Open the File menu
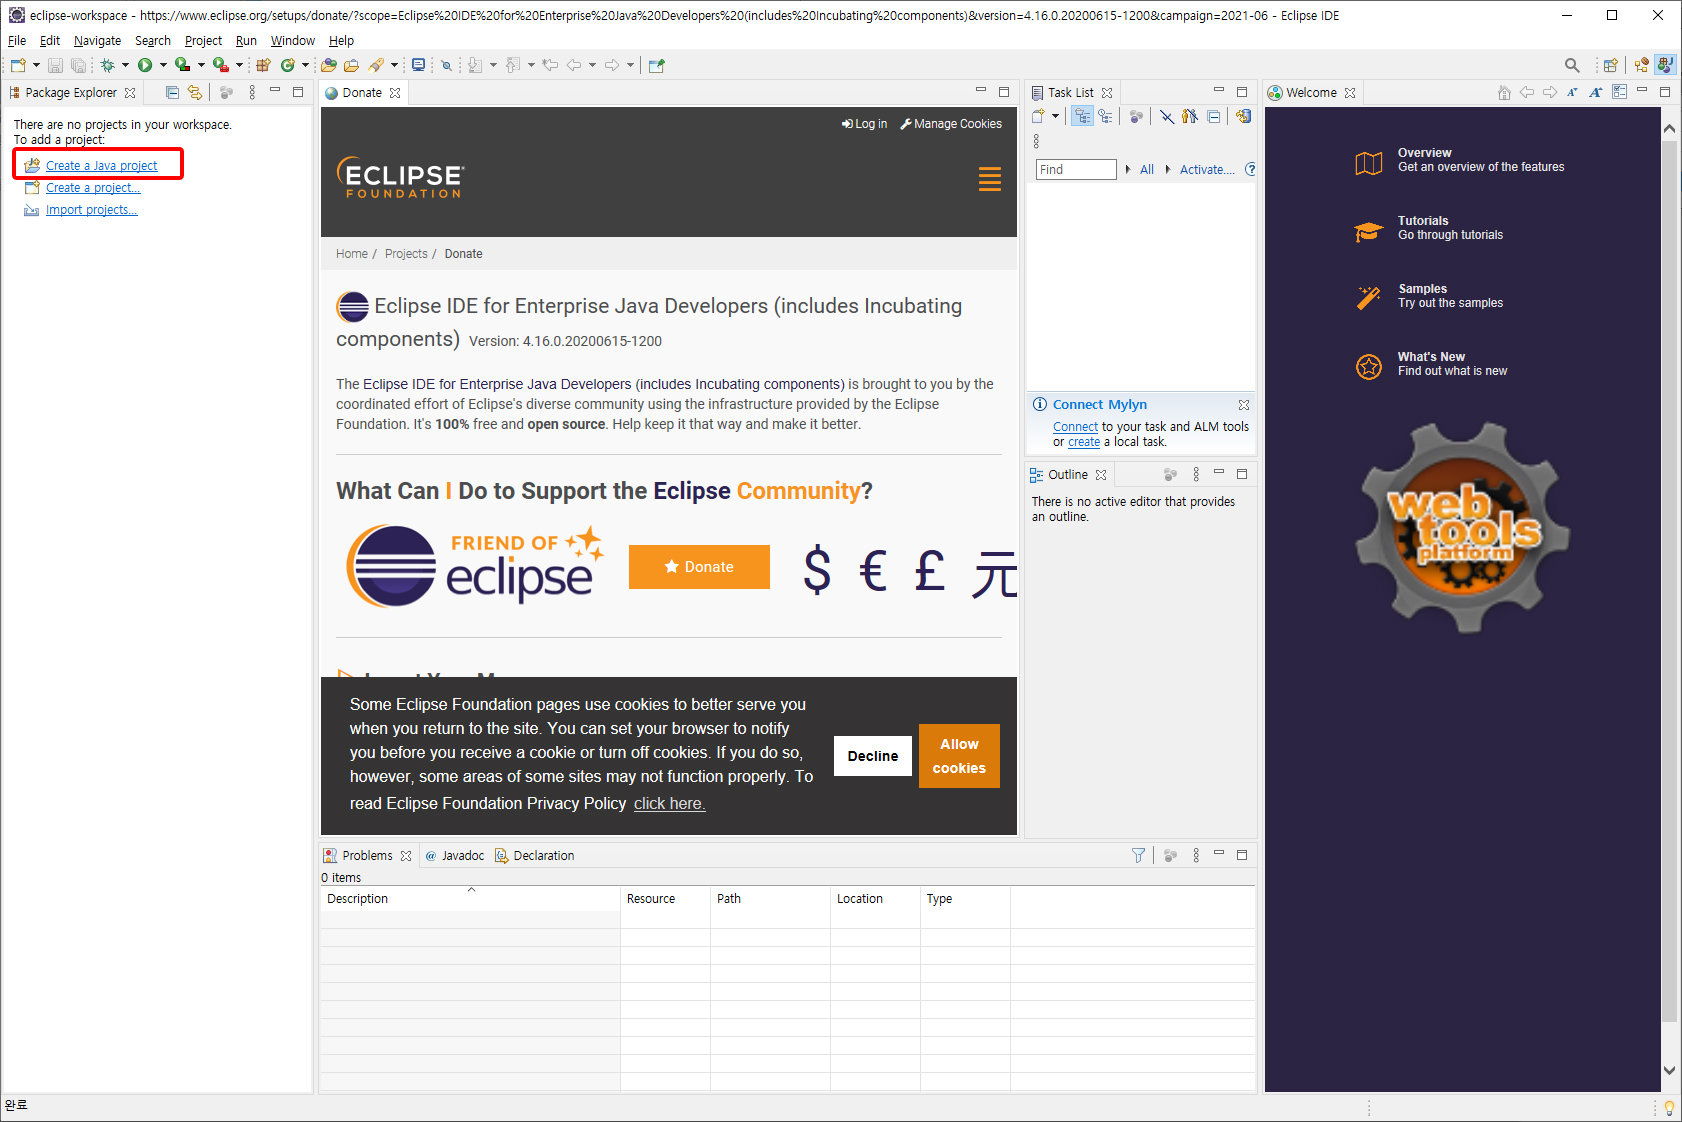Screen dimensions: 1682x1122 [x=17, y=41]
